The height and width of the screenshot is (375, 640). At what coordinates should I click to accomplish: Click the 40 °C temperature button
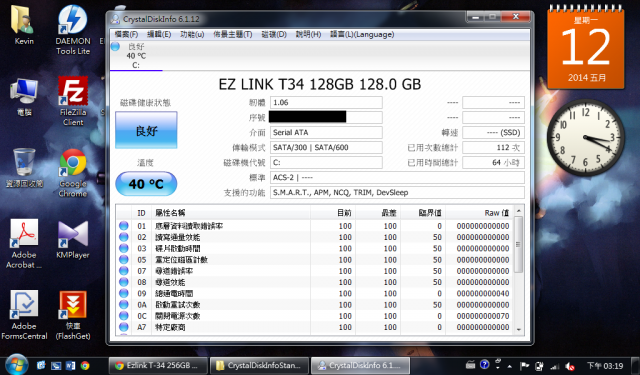tap(146, 184)
